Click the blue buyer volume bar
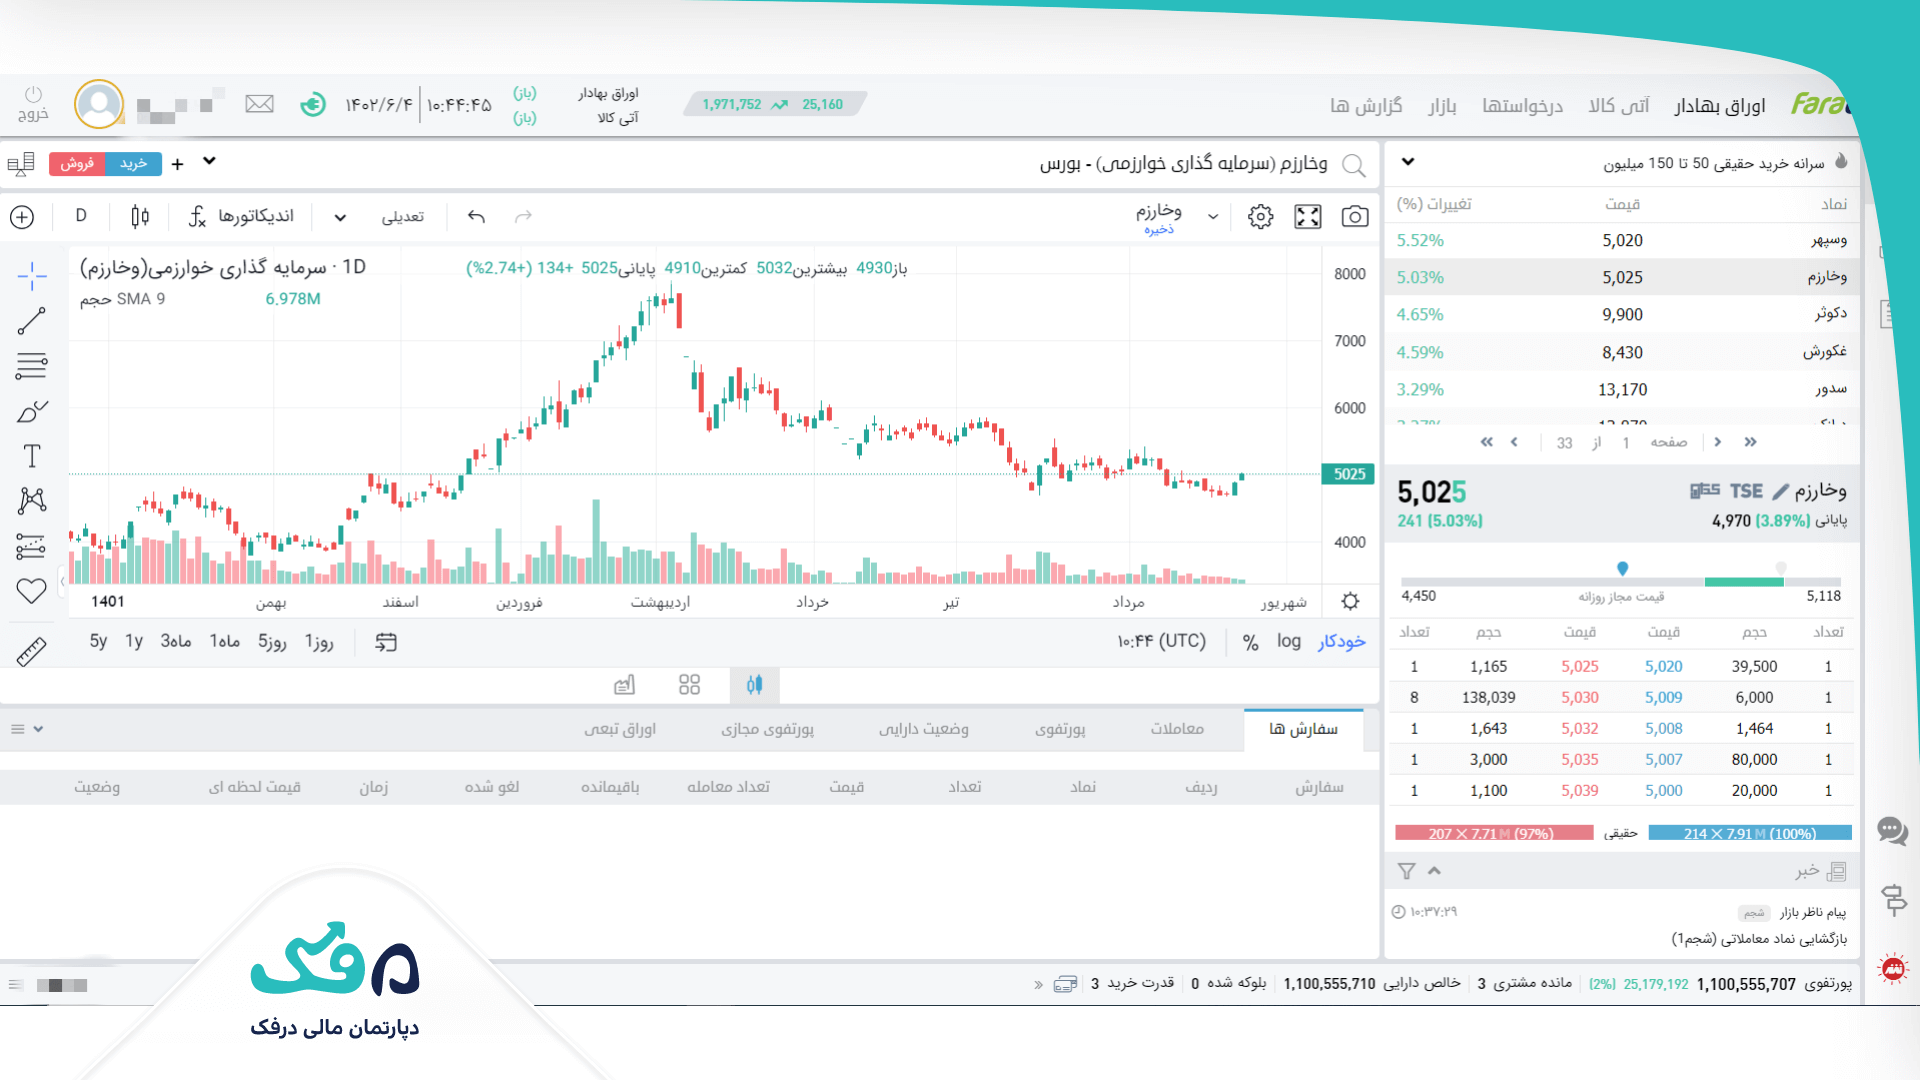 1750,833
